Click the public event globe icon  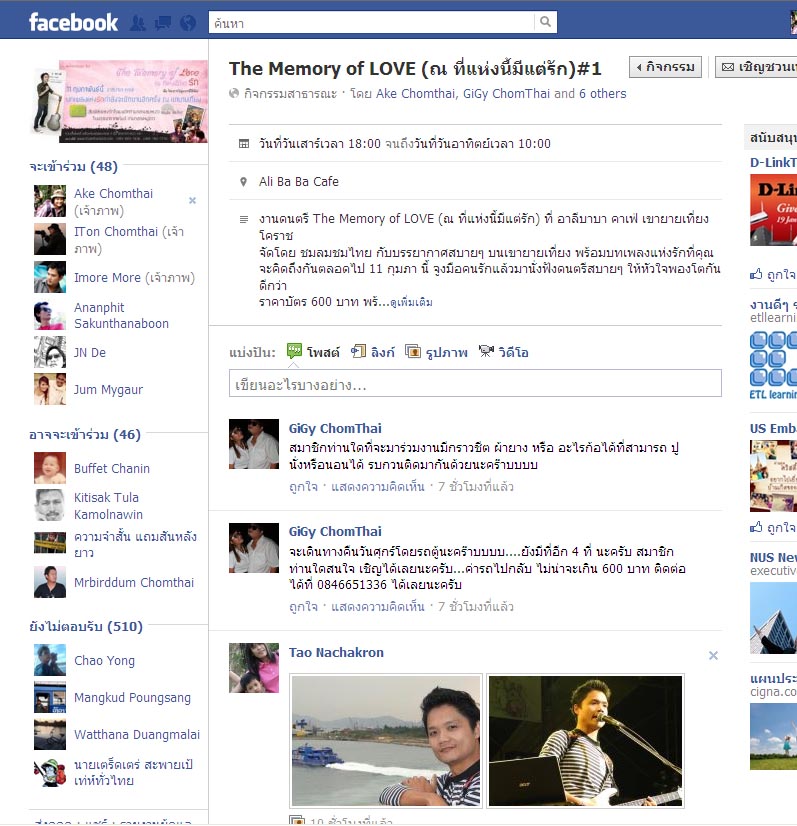tap(234, 93)
